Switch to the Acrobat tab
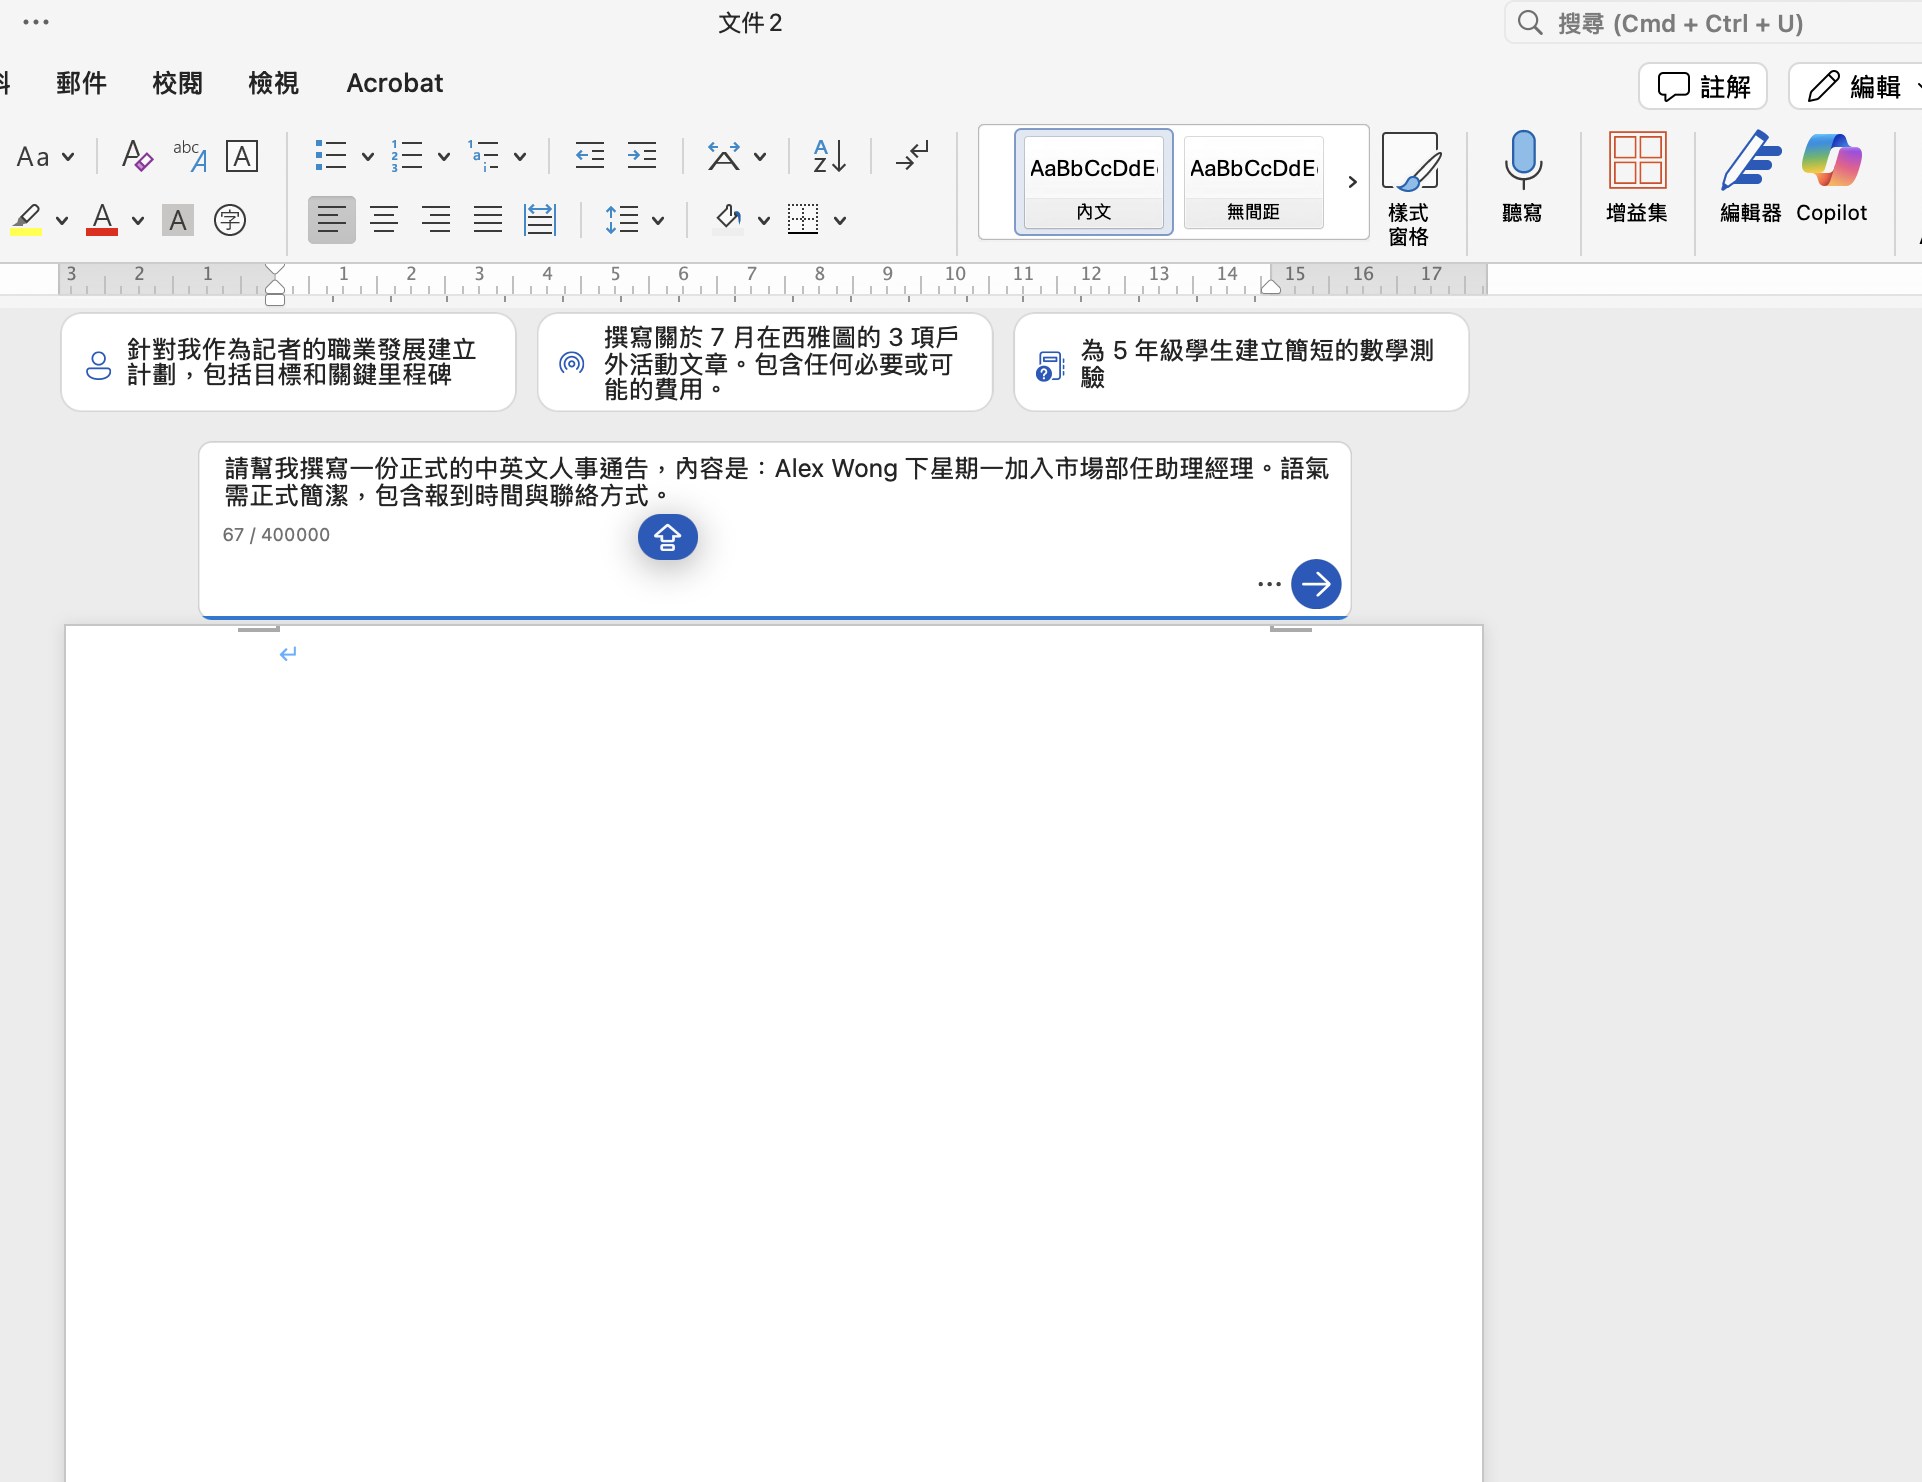This screenshot has width=1922, height=1482. (x=394, y=83)
